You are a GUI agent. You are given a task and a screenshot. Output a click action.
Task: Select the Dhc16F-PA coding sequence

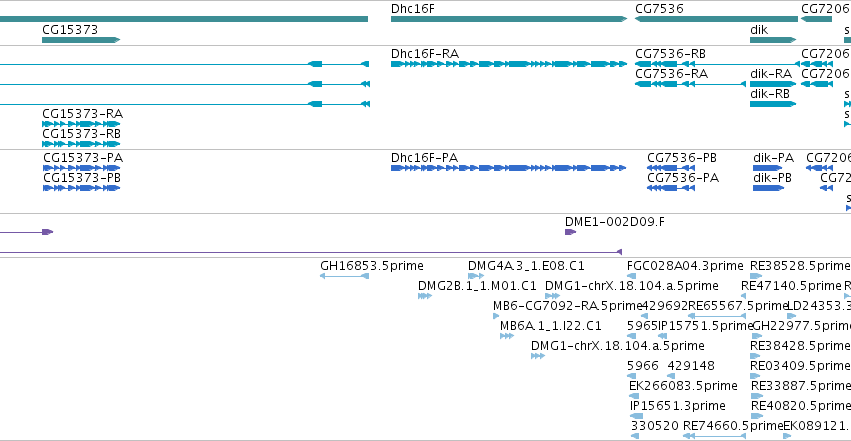pos(508,168)
